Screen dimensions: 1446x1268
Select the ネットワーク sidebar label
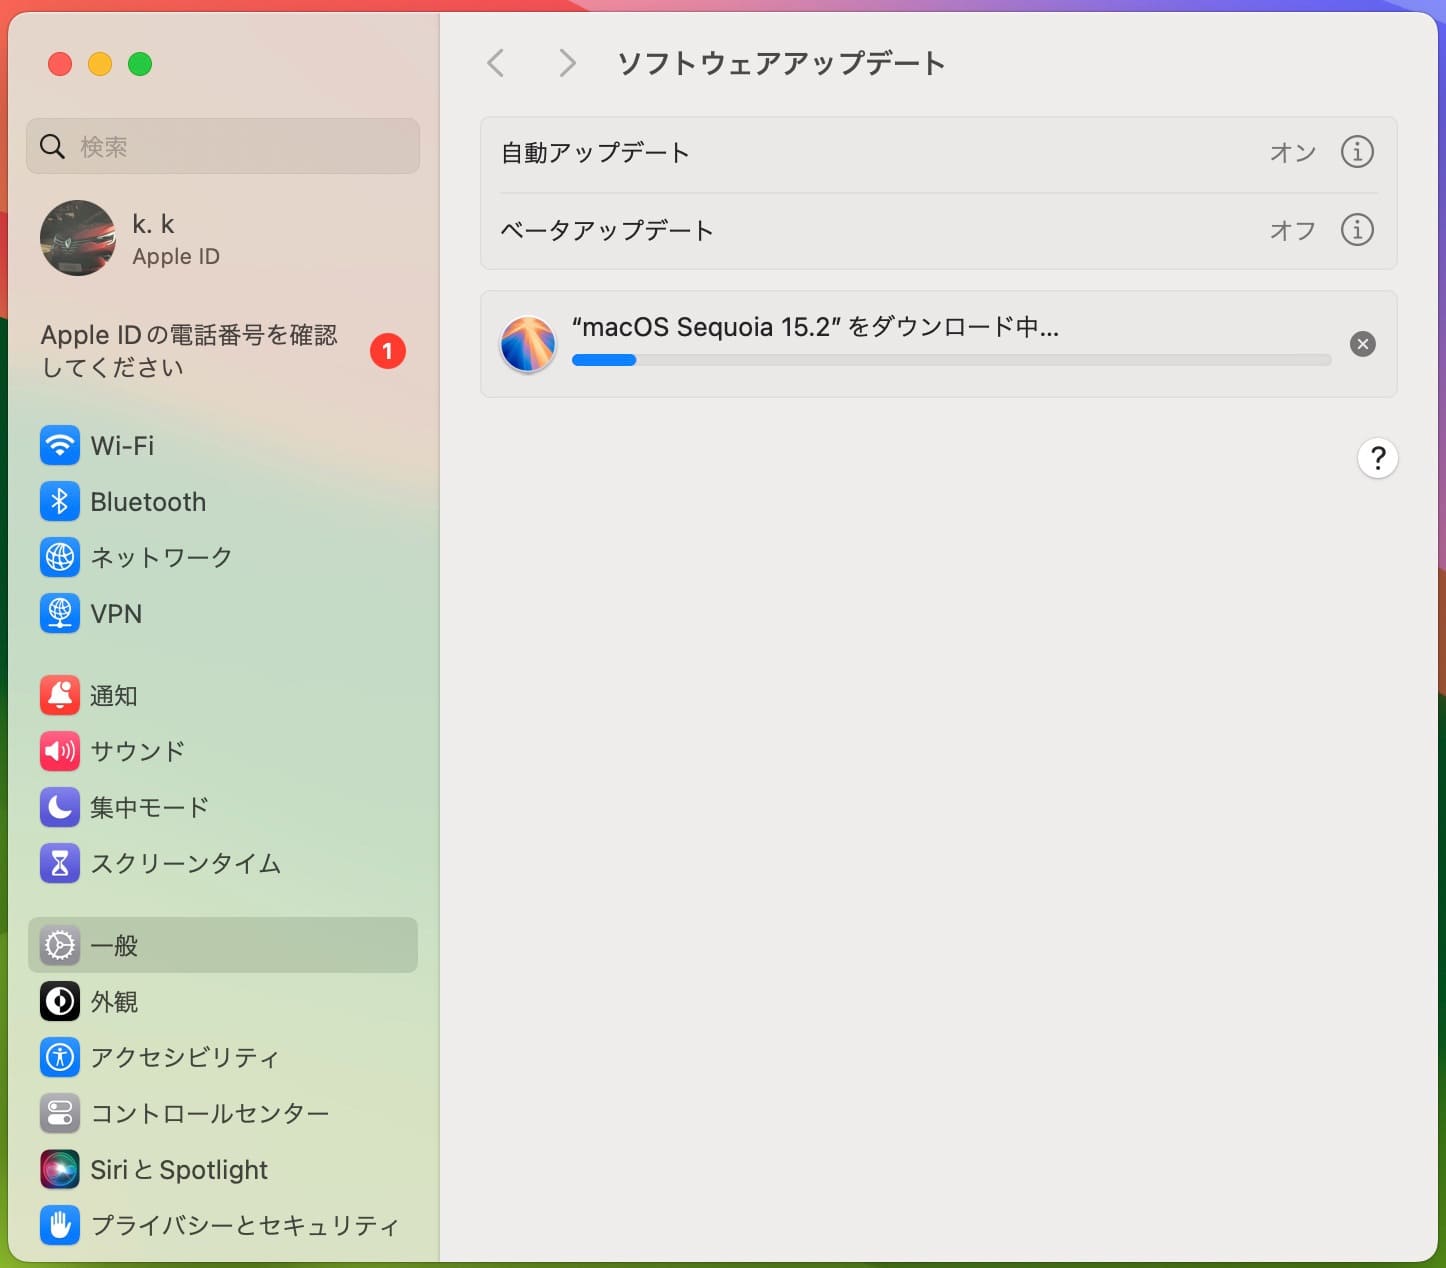[x=161, y=557]
